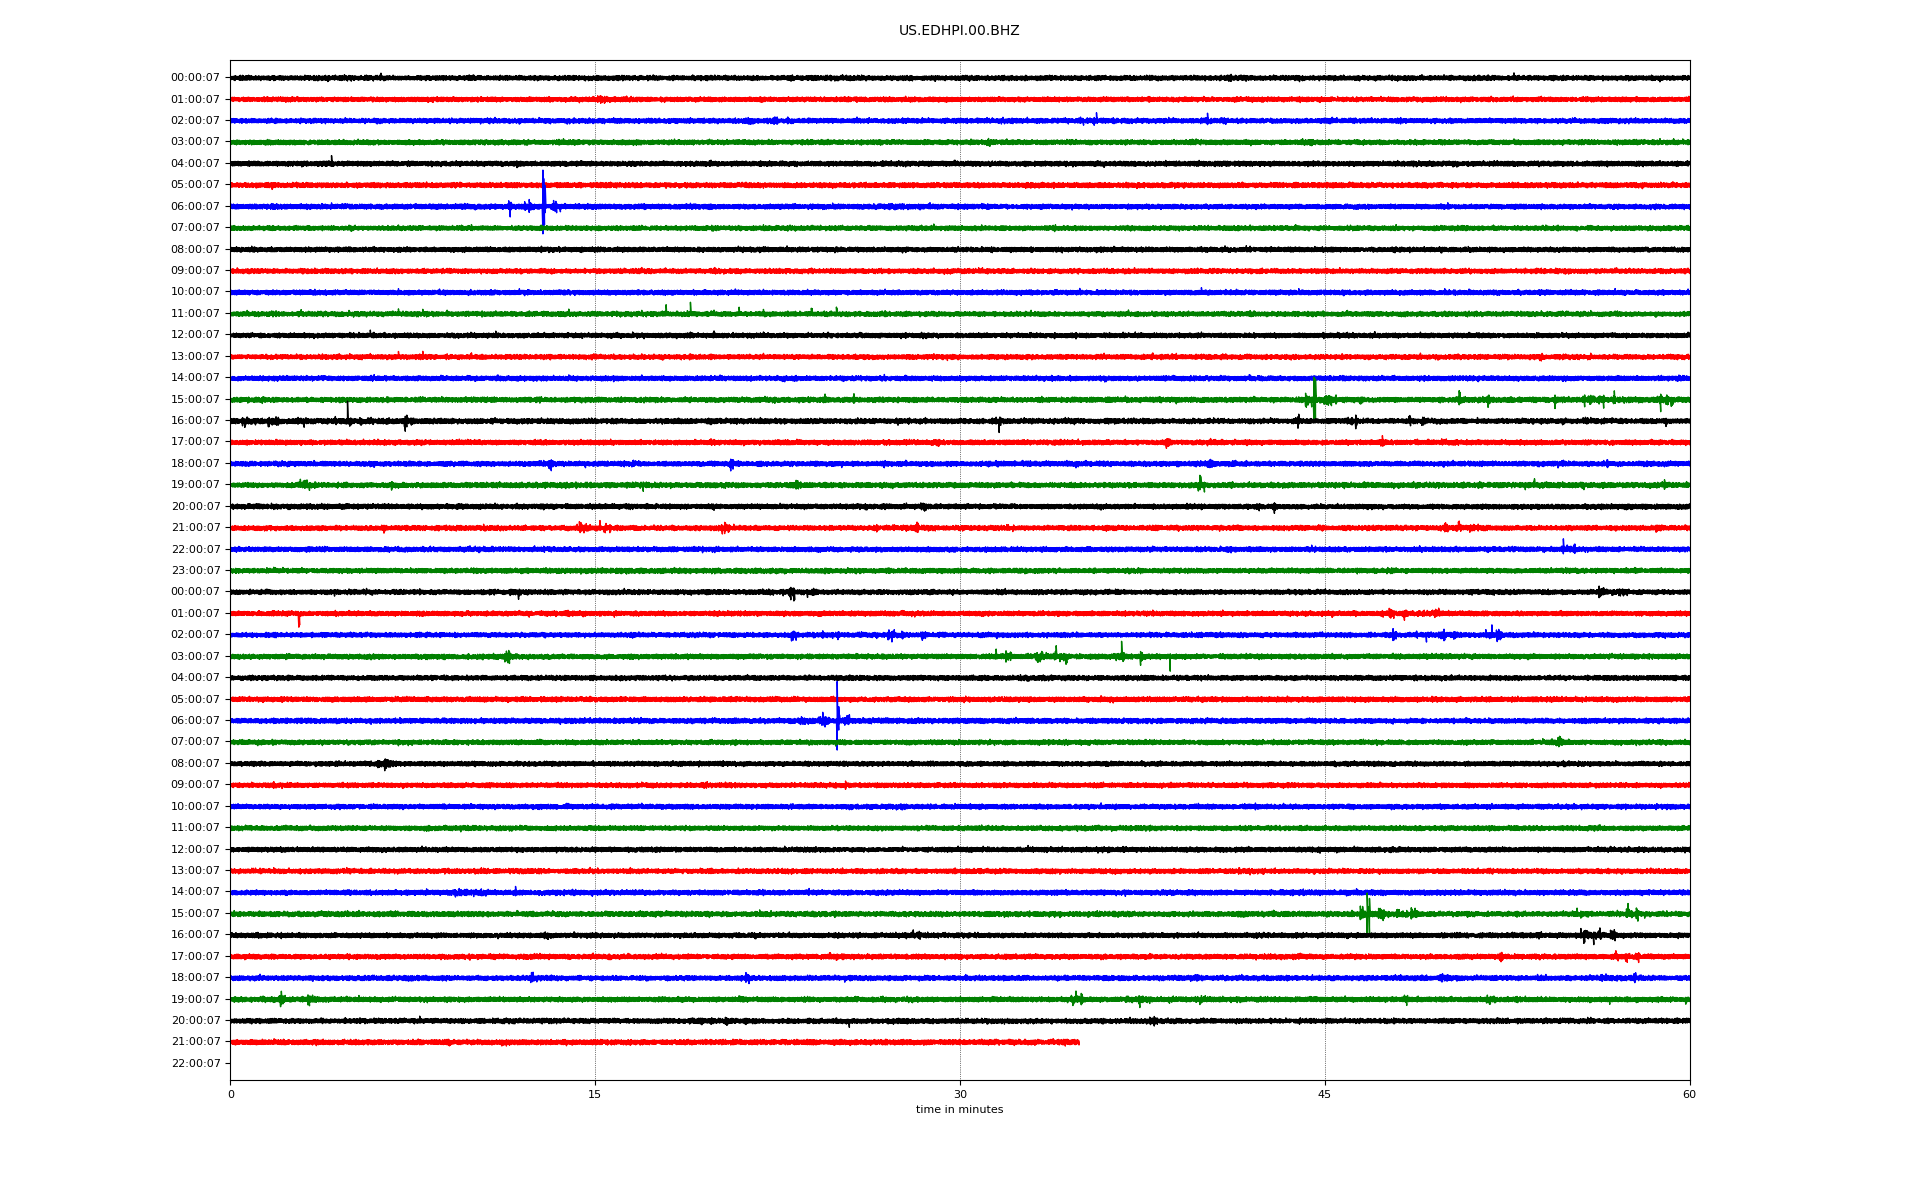
Task: Click blue spike near minute 55 on 22:00:07 trace
Action: [x=1563, y=545]
